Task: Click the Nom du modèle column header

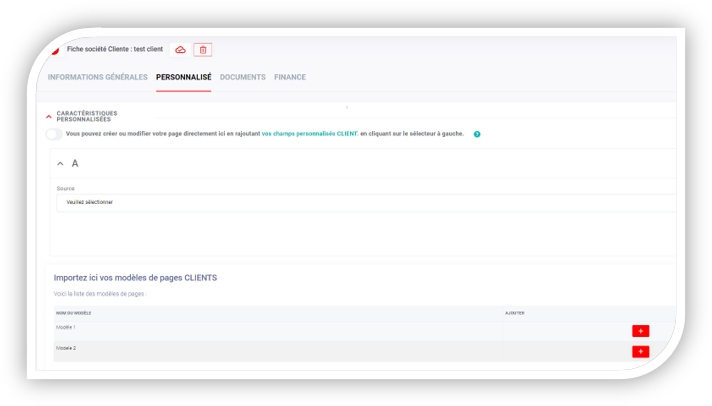Action: [x=74, y=313]
